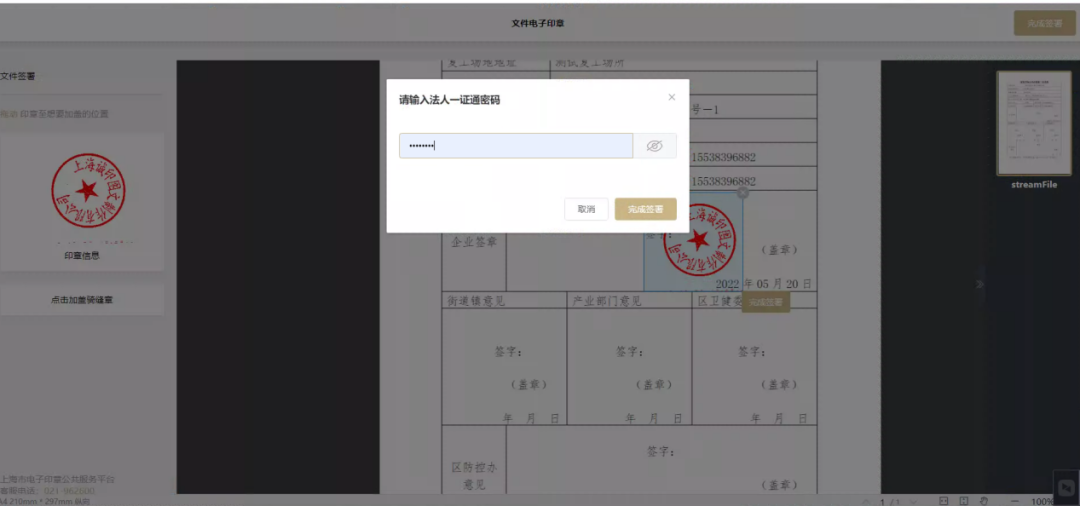The height and width of the screenshot is (506, 1080).
Task: Click the fit-width view icon
Action: point(944,500)
